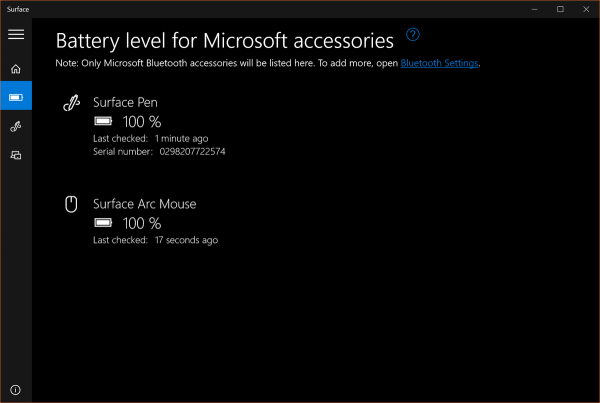Image resolution: width=600 pixels, height=403 pixels.
Task: Maximize the Surface app window
Action: click(559, 8)
